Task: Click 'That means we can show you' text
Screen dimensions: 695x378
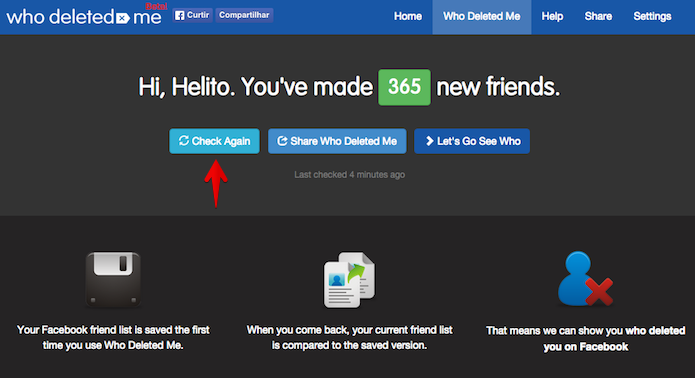Action: point(586,339)
